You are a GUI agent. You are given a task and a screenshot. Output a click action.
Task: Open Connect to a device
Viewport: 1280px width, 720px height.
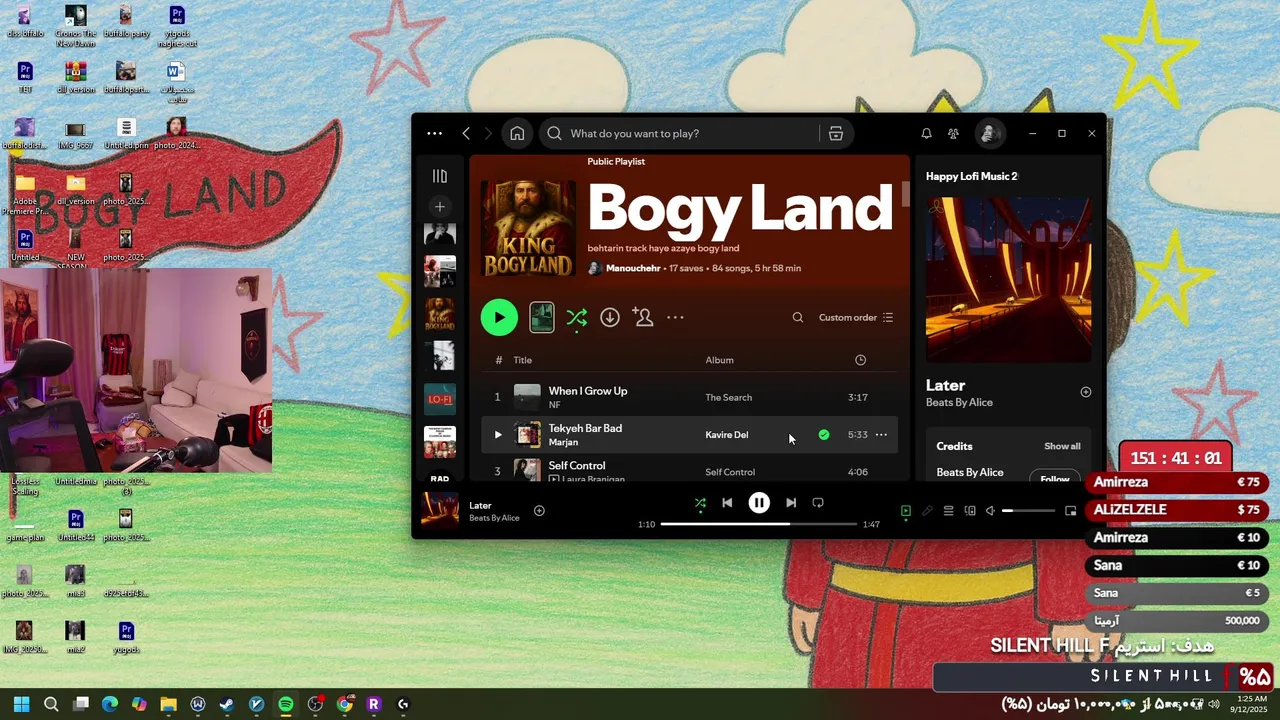[x=970, y=511]
